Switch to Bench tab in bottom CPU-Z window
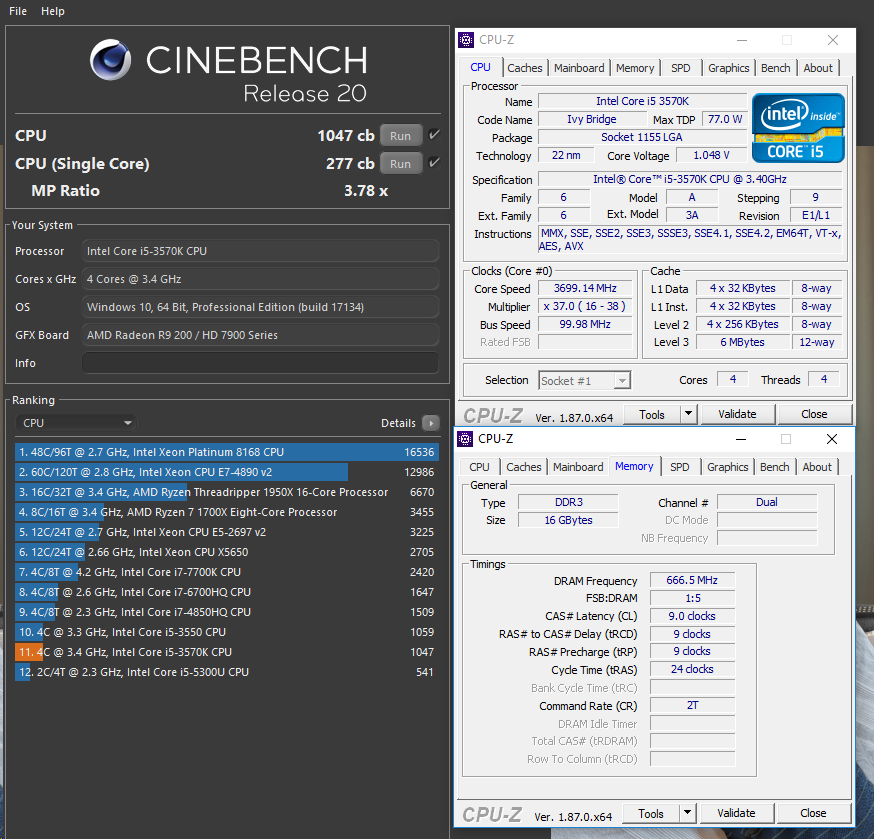This screenshot has height=839, width=874. (774, 467)
